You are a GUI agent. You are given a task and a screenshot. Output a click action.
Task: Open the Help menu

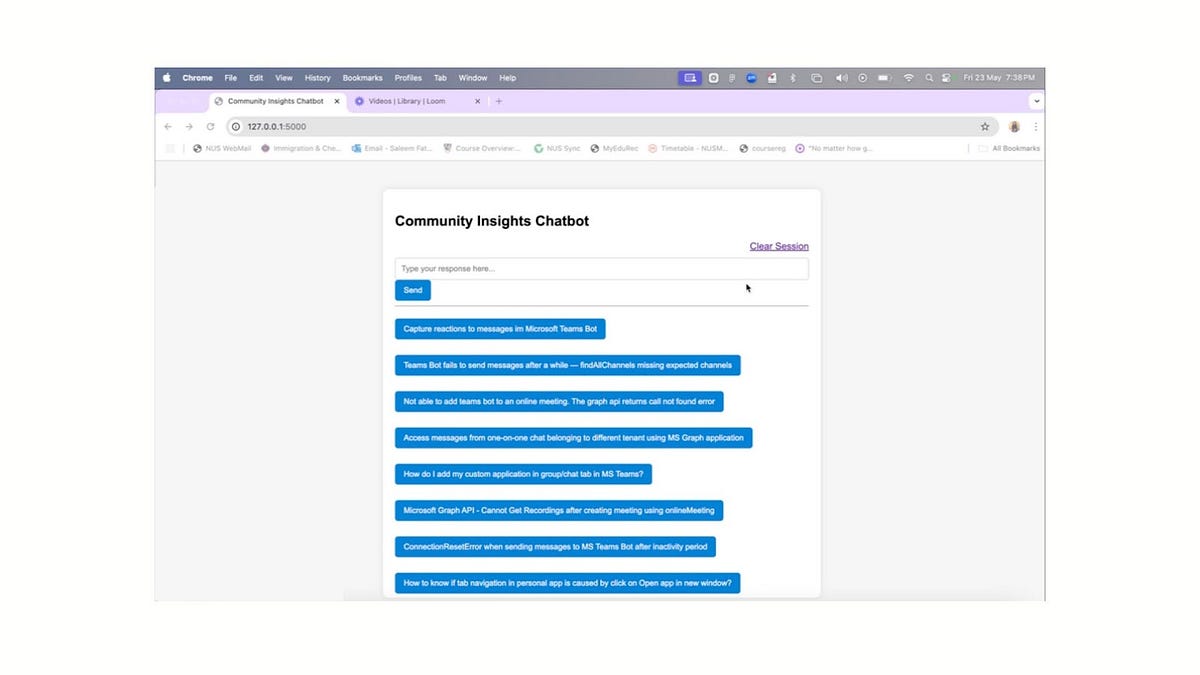tap(508, 78)
